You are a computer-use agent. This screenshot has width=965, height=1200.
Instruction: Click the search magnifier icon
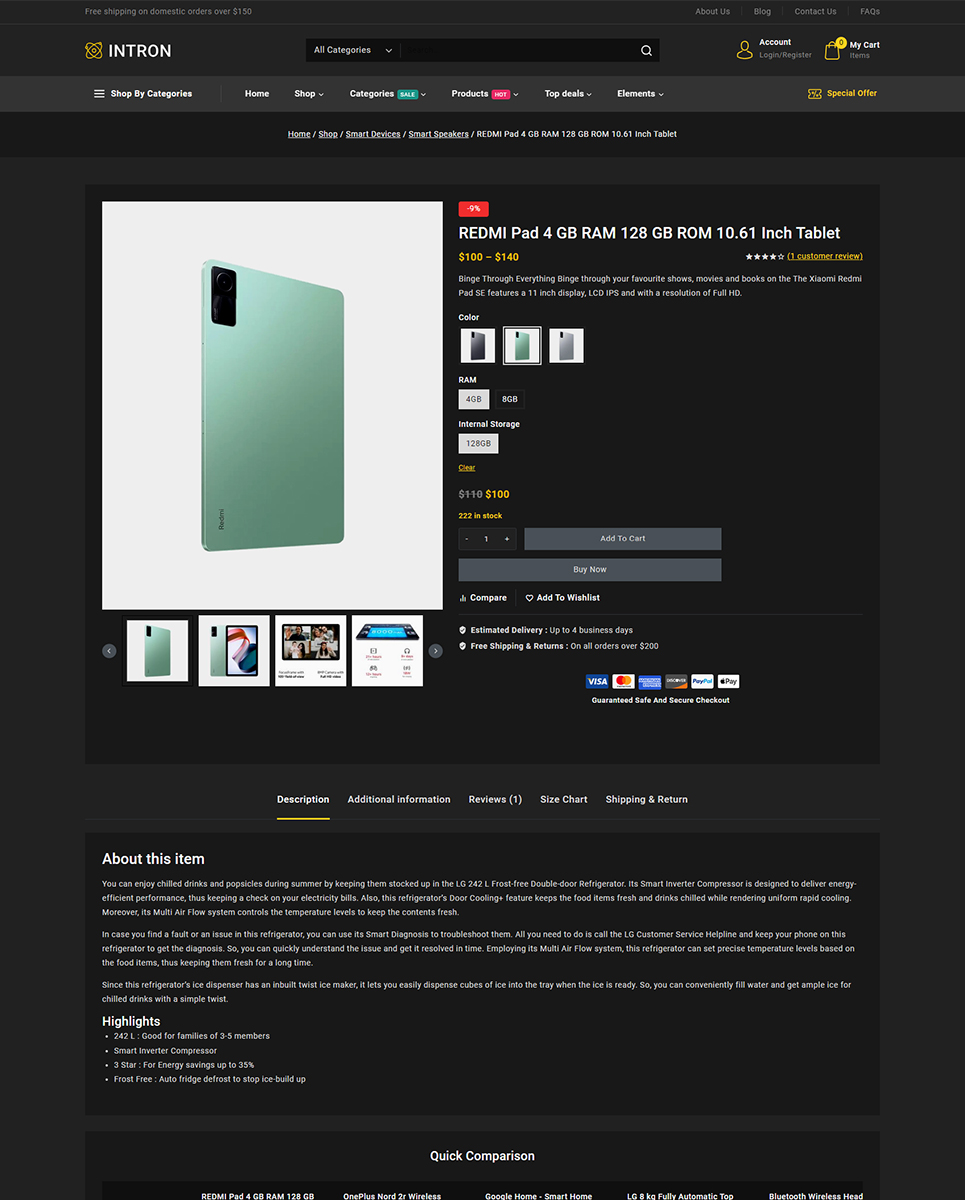pyautogui.click(x=646, y=50)
